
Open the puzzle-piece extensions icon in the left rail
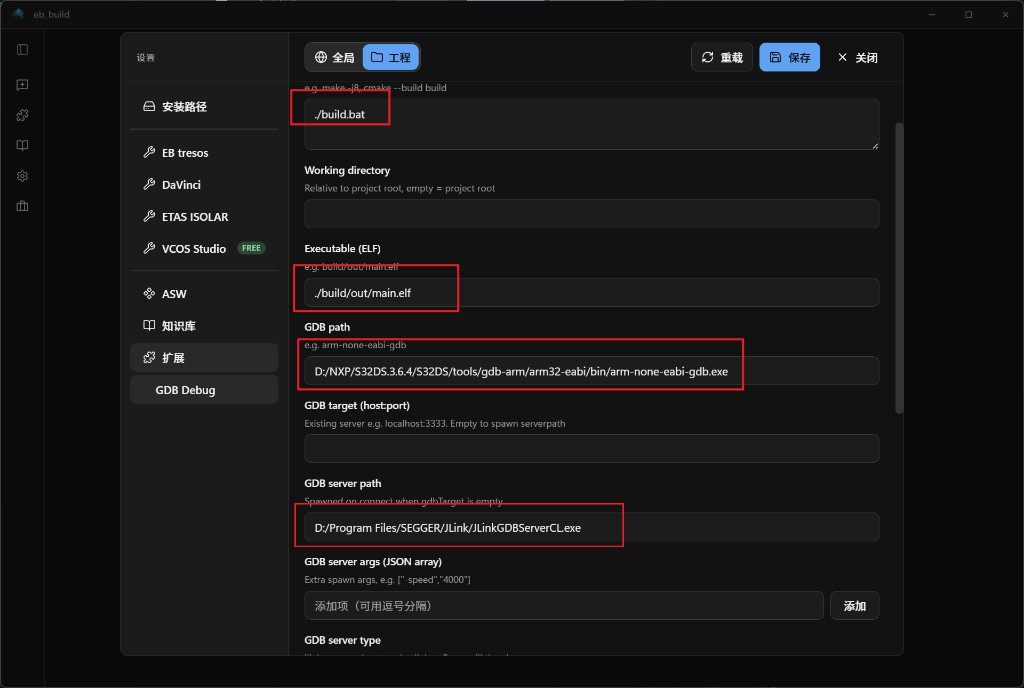(22, 116)
